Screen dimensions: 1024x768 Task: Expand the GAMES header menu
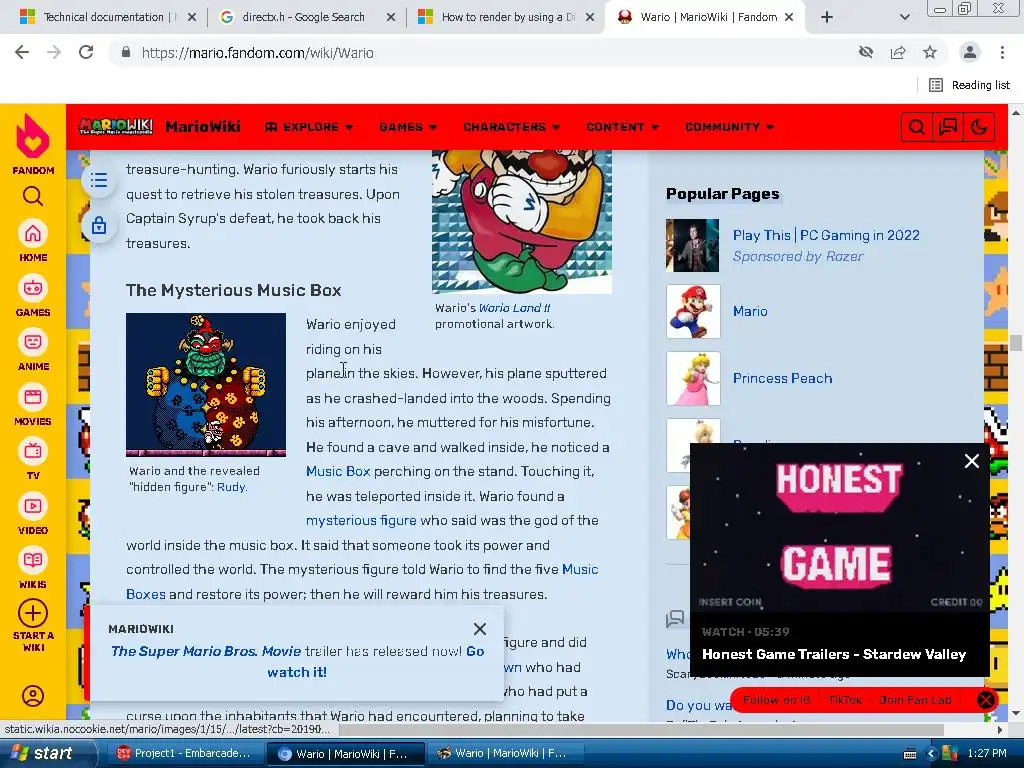tap(408, 127)
